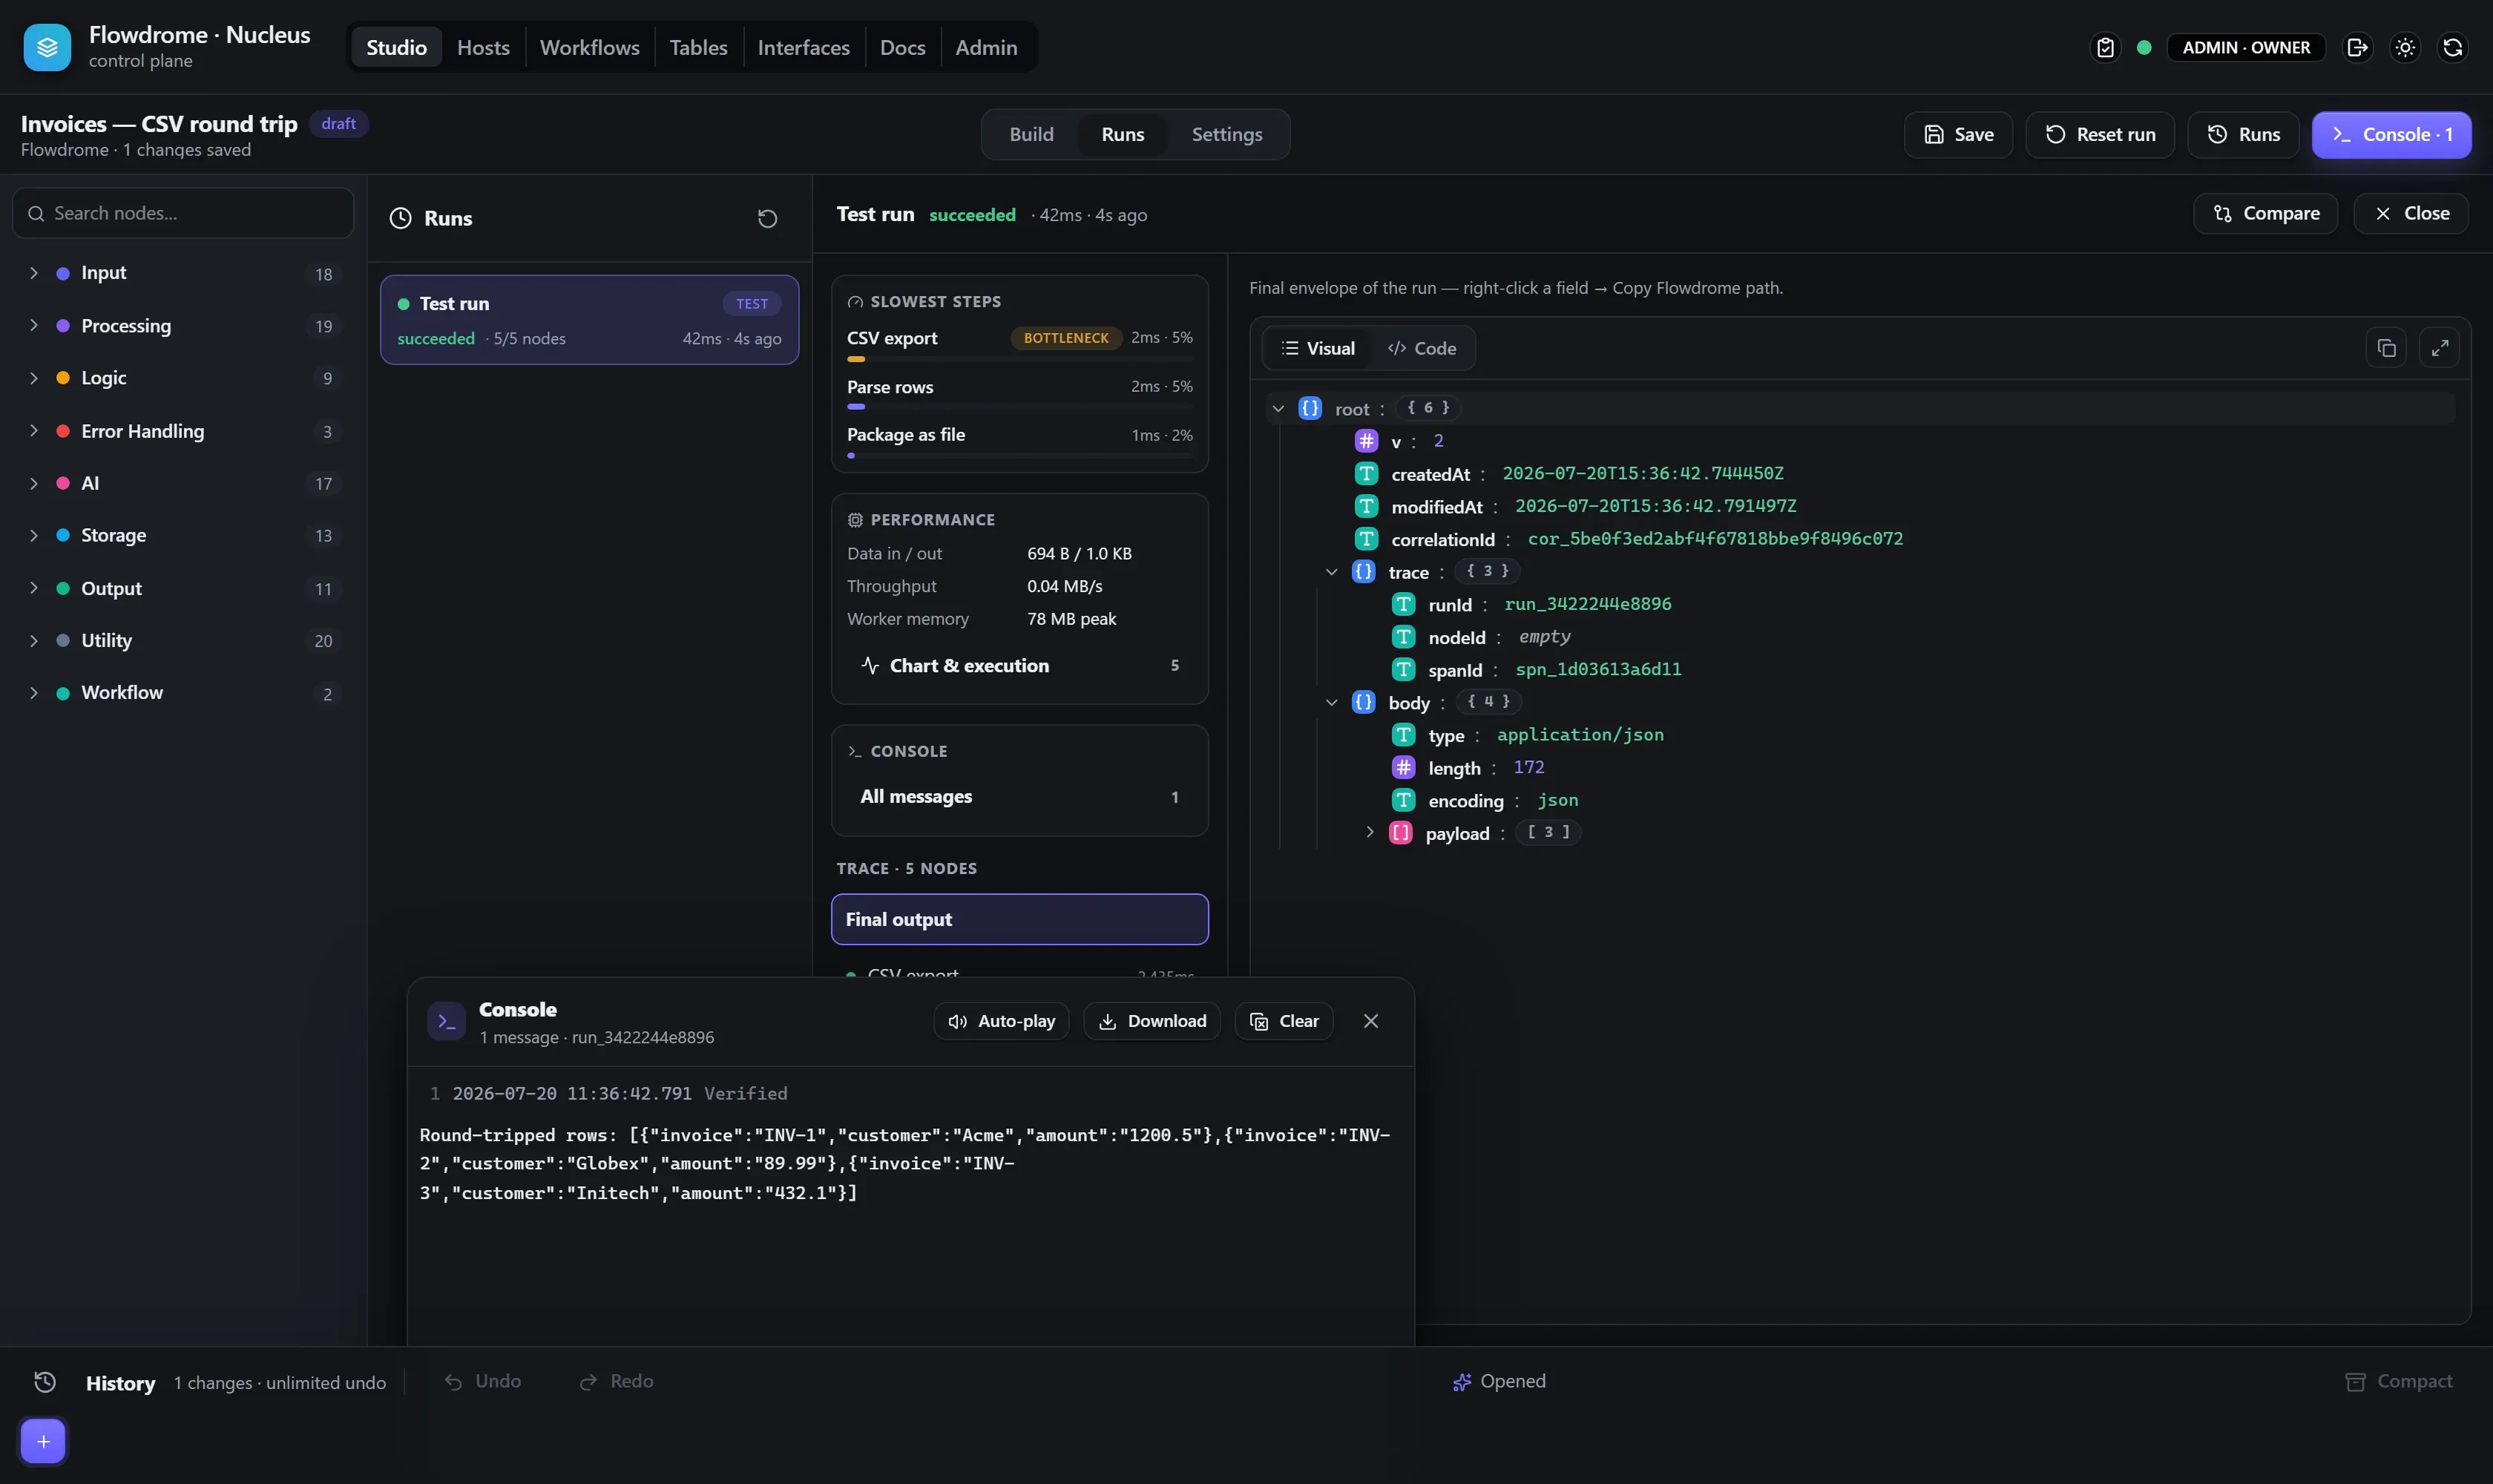Screen dimensions: 2493x1484
Task: Clear the console messages
Action: coord(1284,1021)
